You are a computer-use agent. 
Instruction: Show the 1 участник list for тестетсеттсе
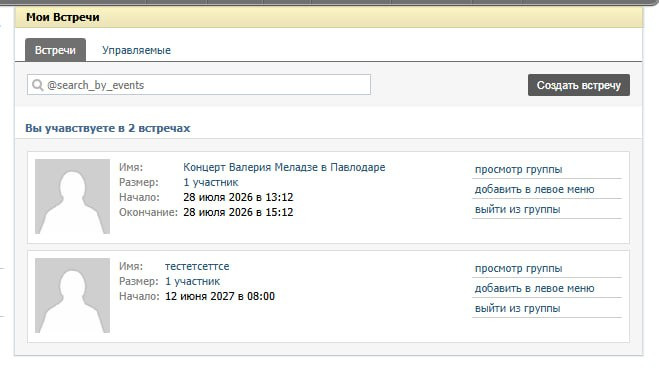192,281
